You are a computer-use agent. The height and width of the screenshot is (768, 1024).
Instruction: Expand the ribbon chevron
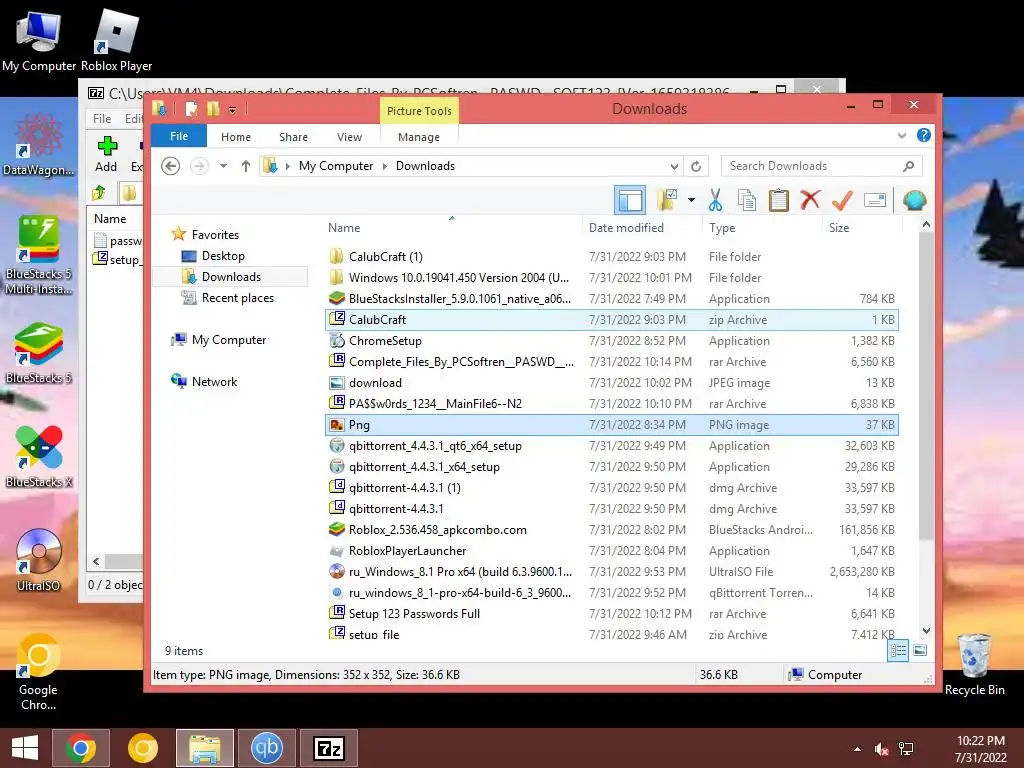point(902,136)
